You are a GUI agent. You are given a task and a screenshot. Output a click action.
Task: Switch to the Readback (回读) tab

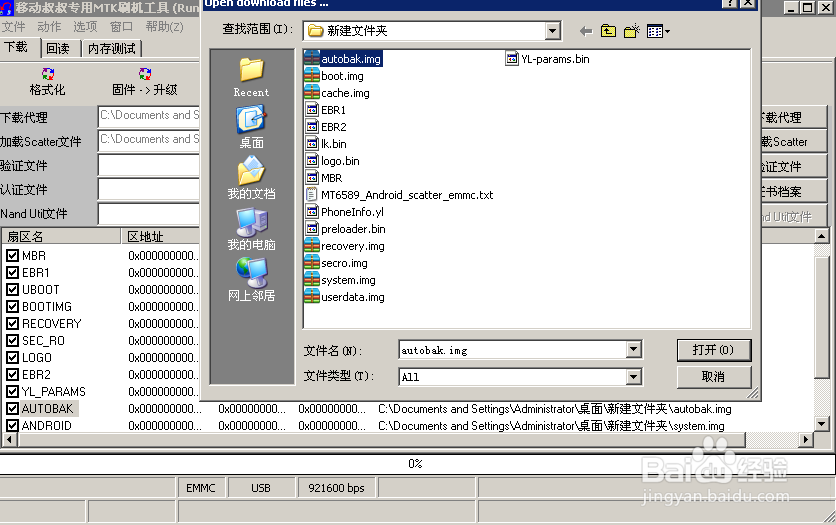click(58, 49)
